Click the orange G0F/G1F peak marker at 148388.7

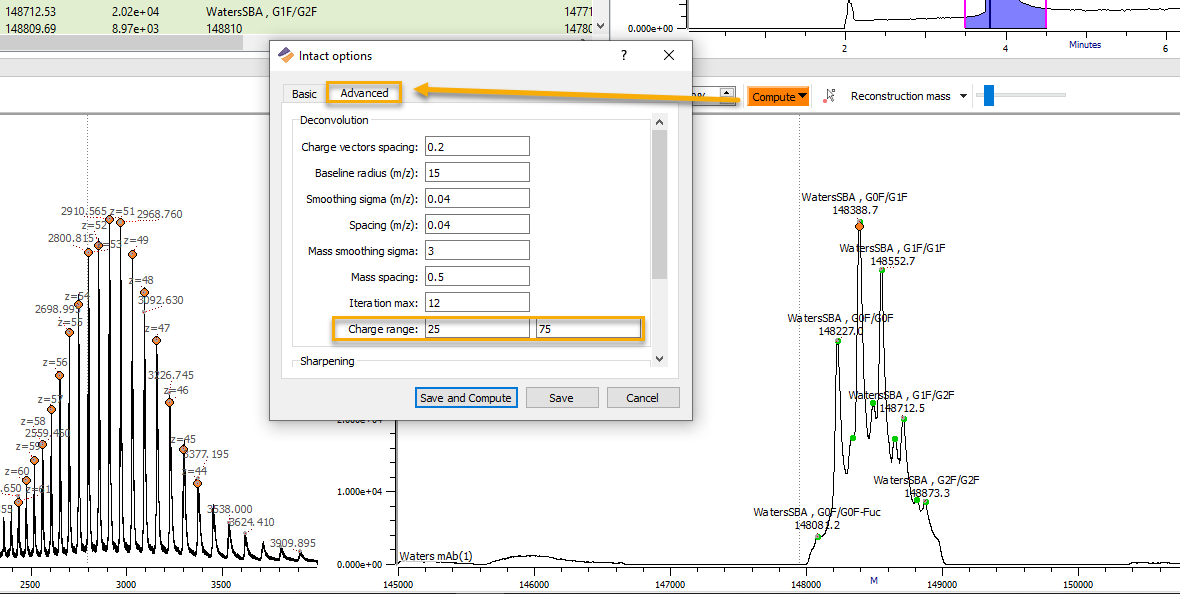click(x=859, y=226)
